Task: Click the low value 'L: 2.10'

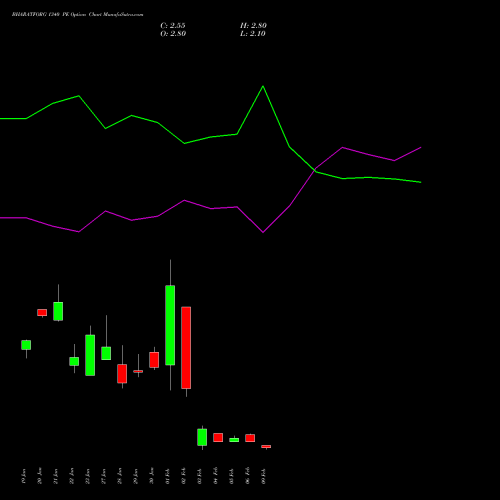Action: 253,34
